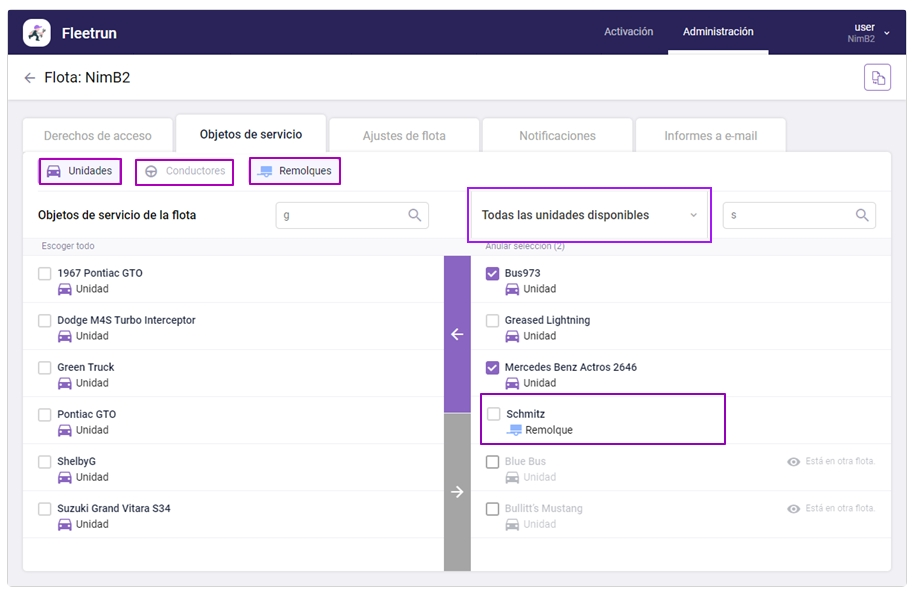Select the Remolques filter button
913x596 pixels.
295,171
